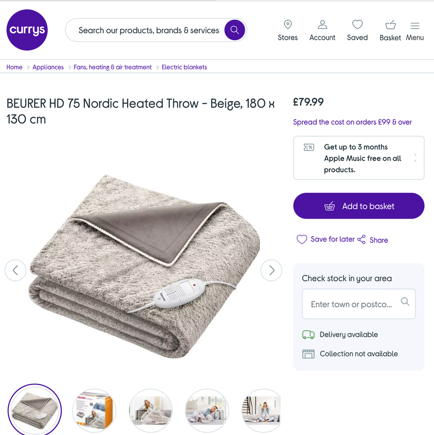Show previous product image arrow
This screenshot has width=434, height=435.
click(15, 270)
